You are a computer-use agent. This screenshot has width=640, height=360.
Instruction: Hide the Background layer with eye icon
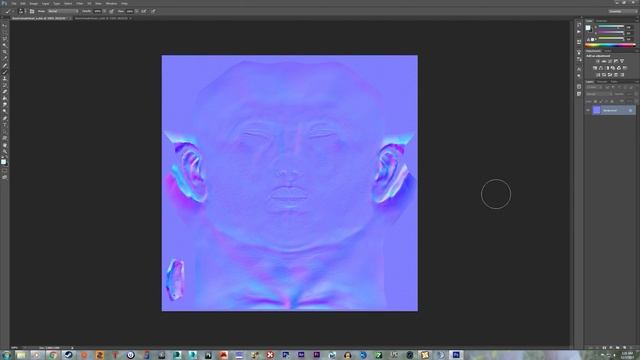pyautogui.click(x=588, y=110)
